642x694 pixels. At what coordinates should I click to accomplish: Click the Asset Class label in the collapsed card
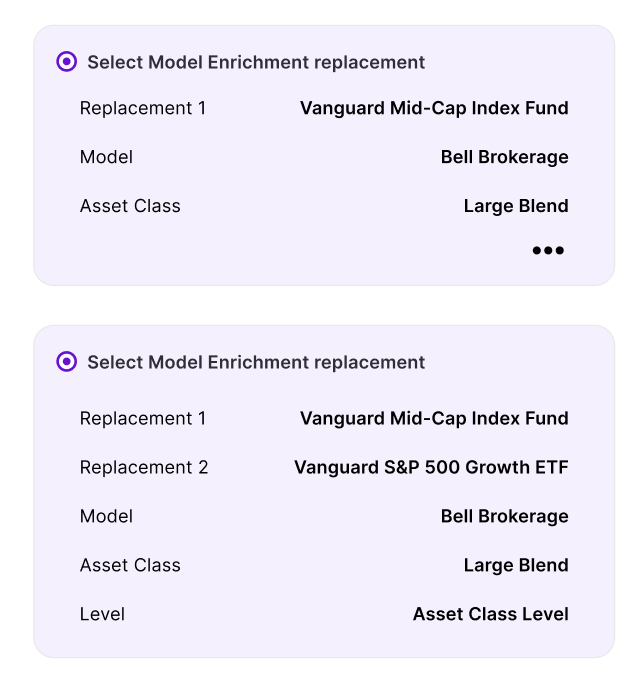[x=130, y=206]
